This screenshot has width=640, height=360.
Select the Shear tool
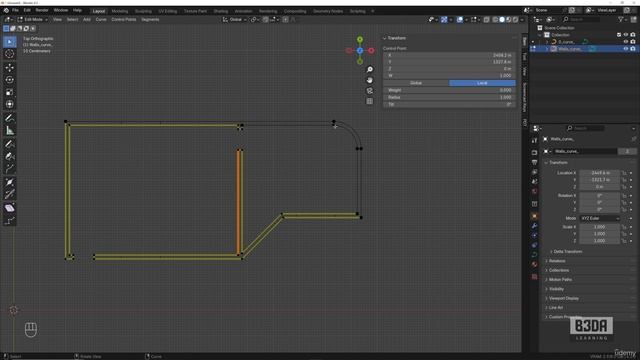[9, 208]
